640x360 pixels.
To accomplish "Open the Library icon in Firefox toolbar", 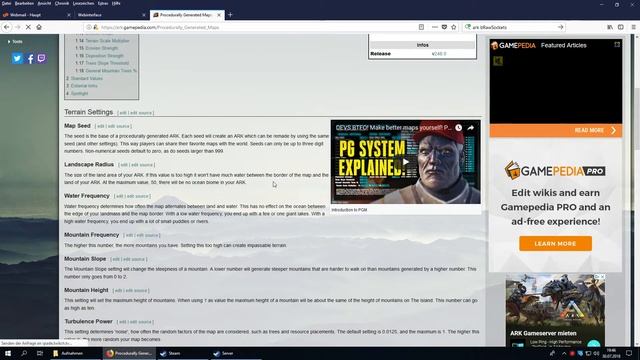I will click(x=610, y=27).
